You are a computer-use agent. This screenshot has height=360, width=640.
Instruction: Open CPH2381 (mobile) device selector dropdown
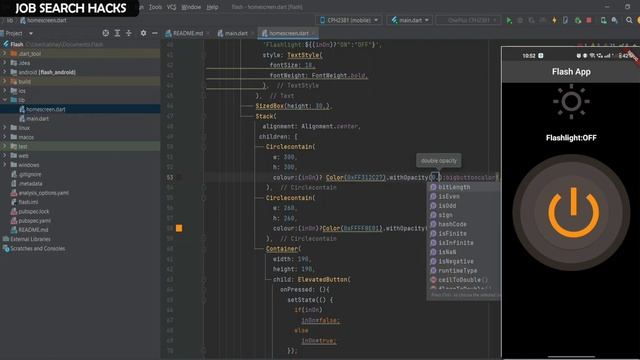(349, 20)
